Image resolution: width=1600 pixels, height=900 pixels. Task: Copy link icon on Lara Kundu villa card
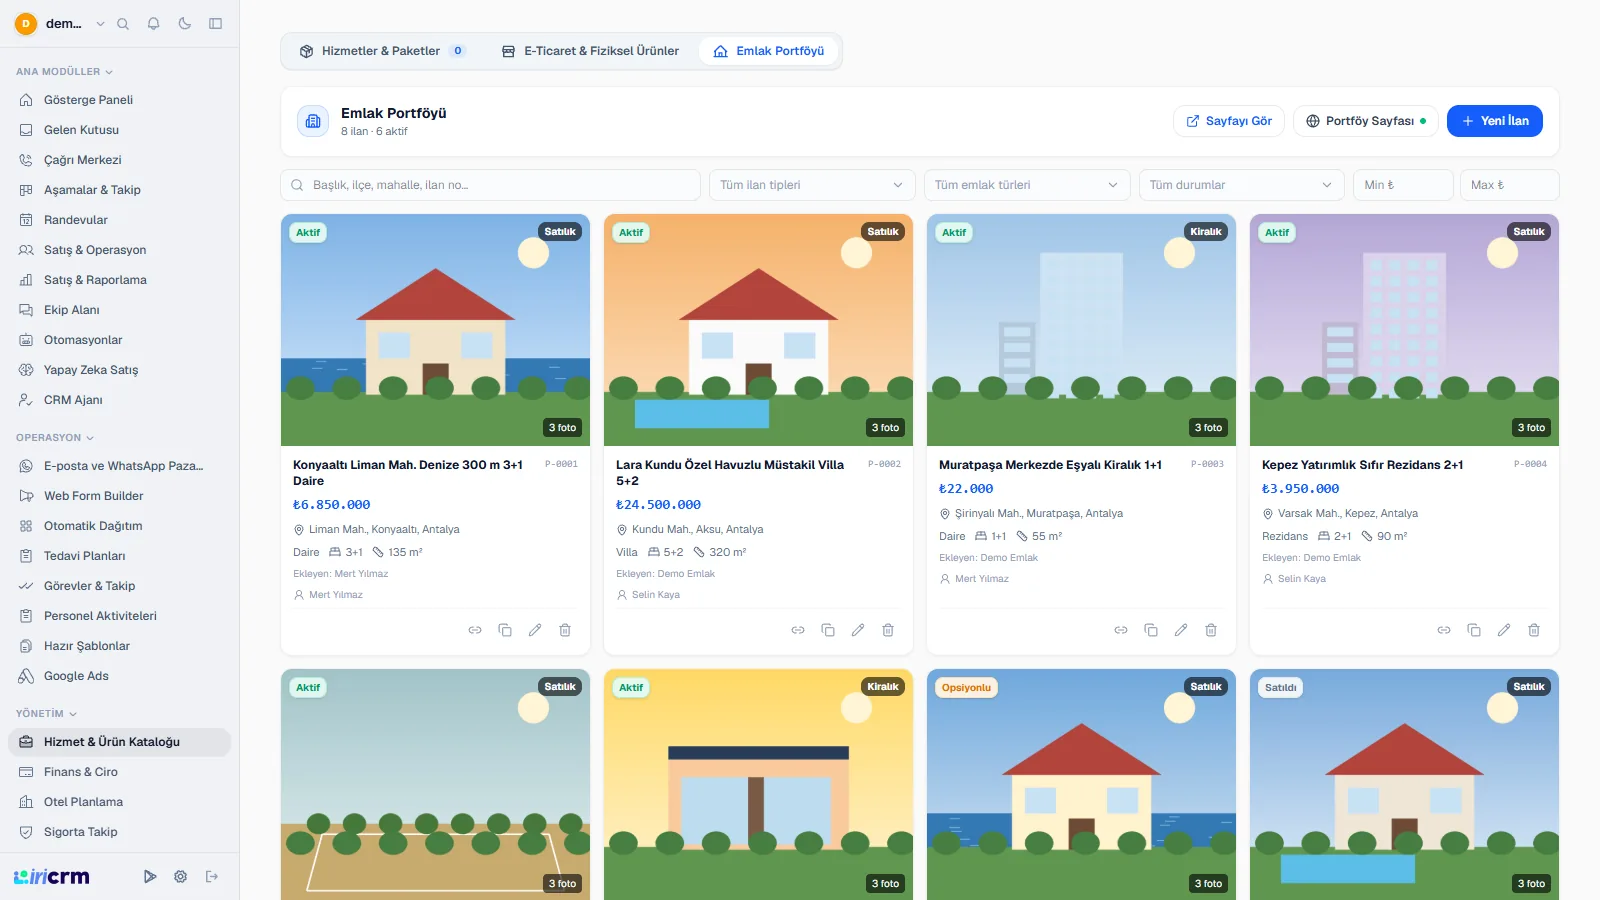[x=798, y=630]
